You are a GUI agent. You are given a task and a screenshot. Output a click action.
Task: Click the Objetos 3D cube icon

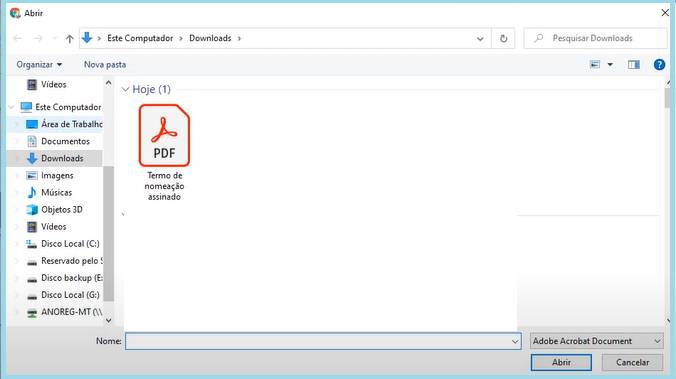pyautogui.click(x=31, y=210)
